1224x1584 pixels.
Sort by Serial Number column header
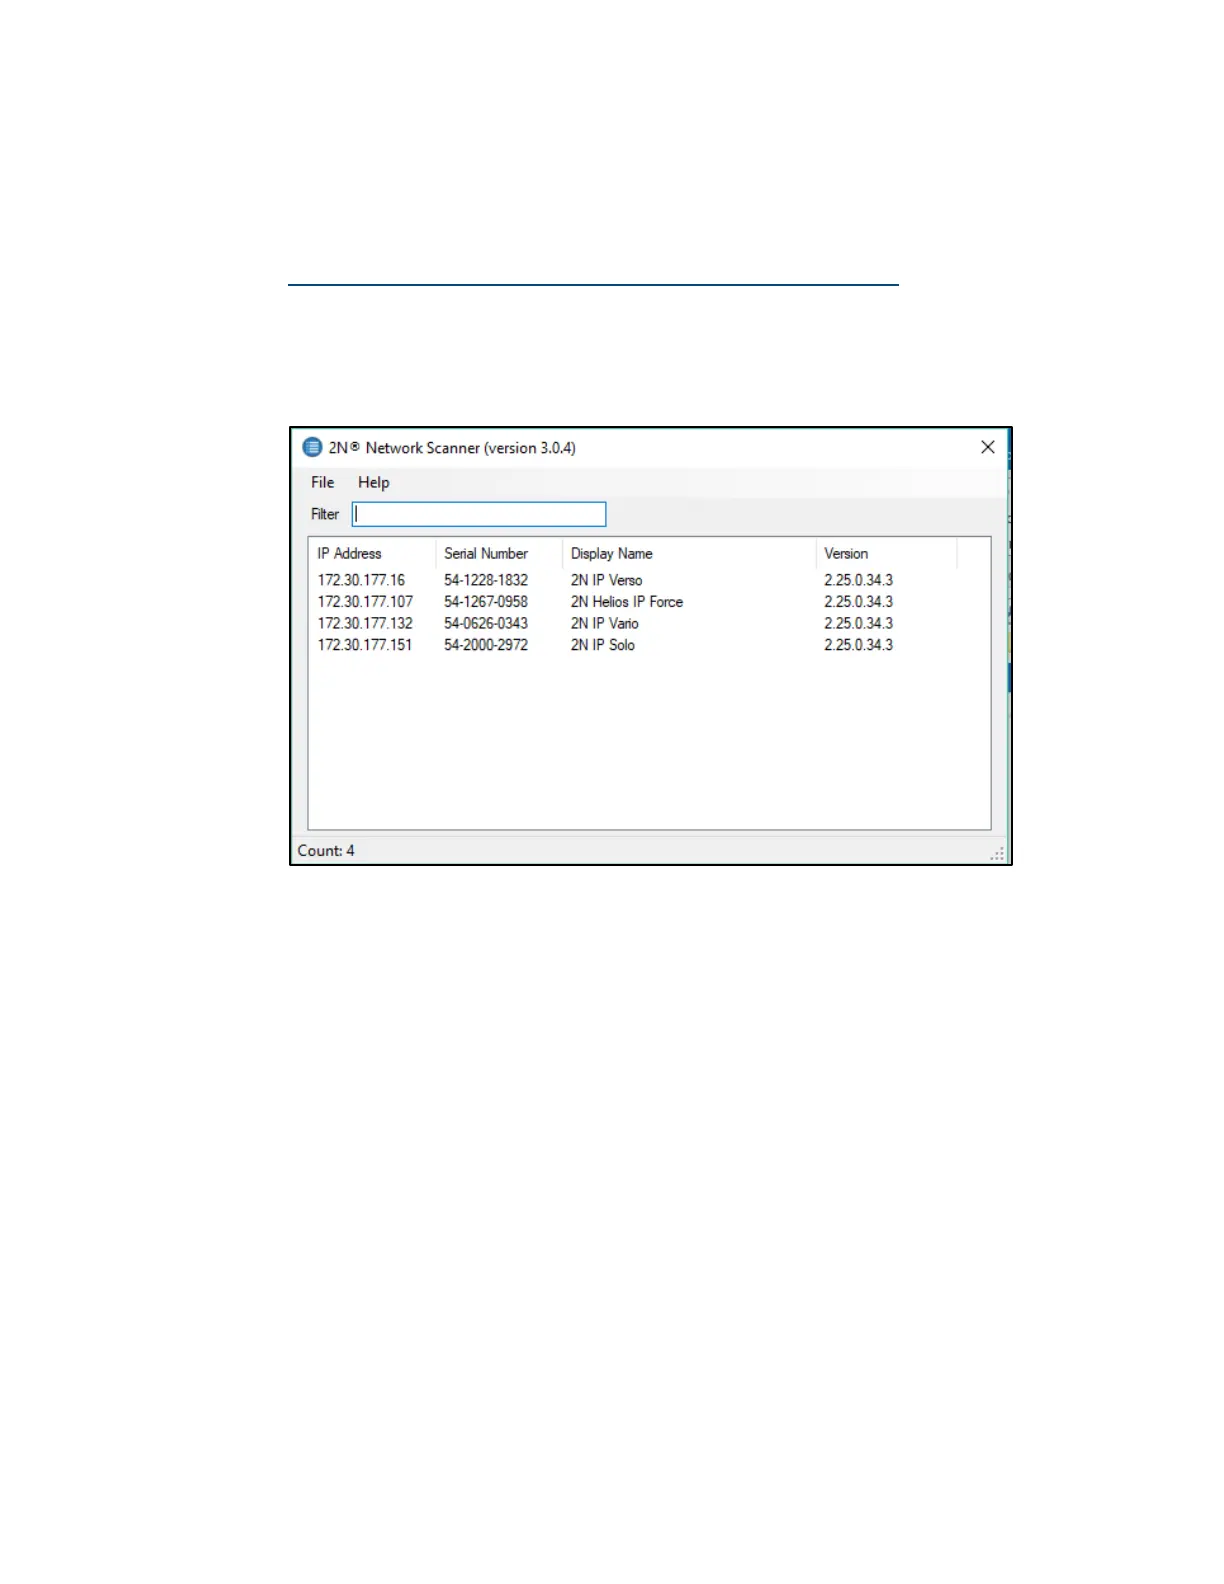pos(499,553)
